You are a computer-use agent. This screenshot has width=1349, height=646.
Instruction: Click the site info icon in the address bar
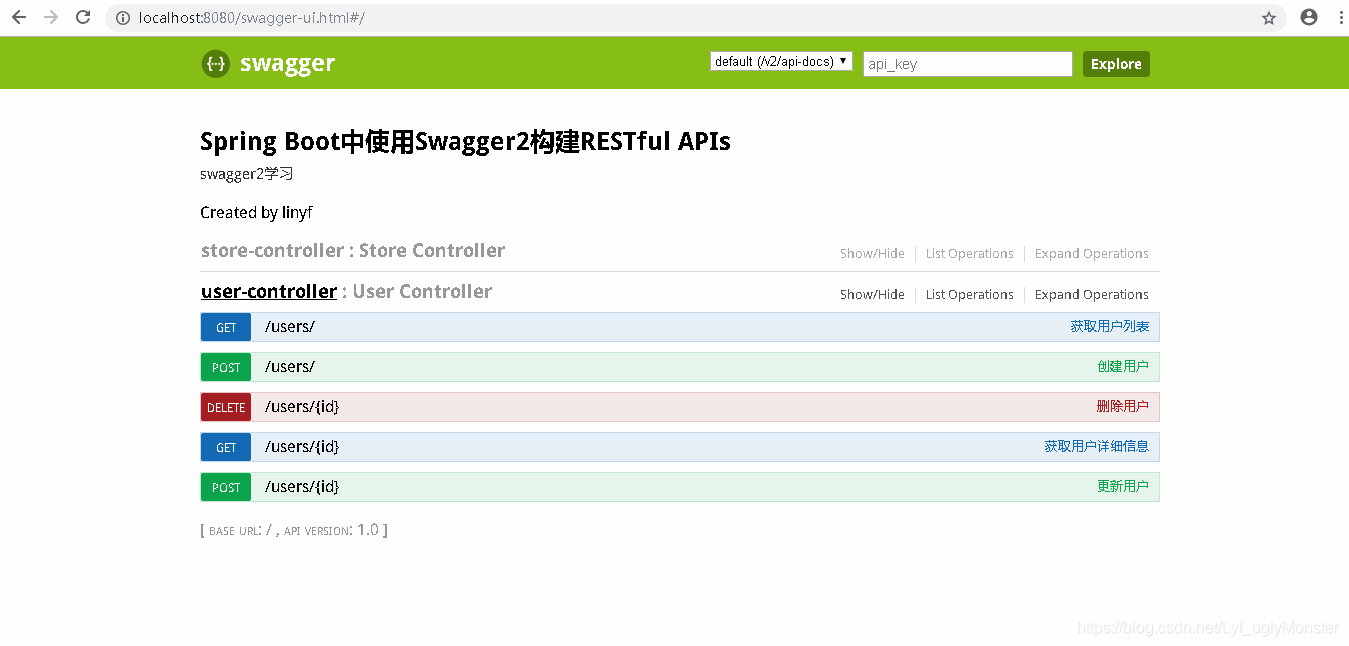(x=123, y=18)
